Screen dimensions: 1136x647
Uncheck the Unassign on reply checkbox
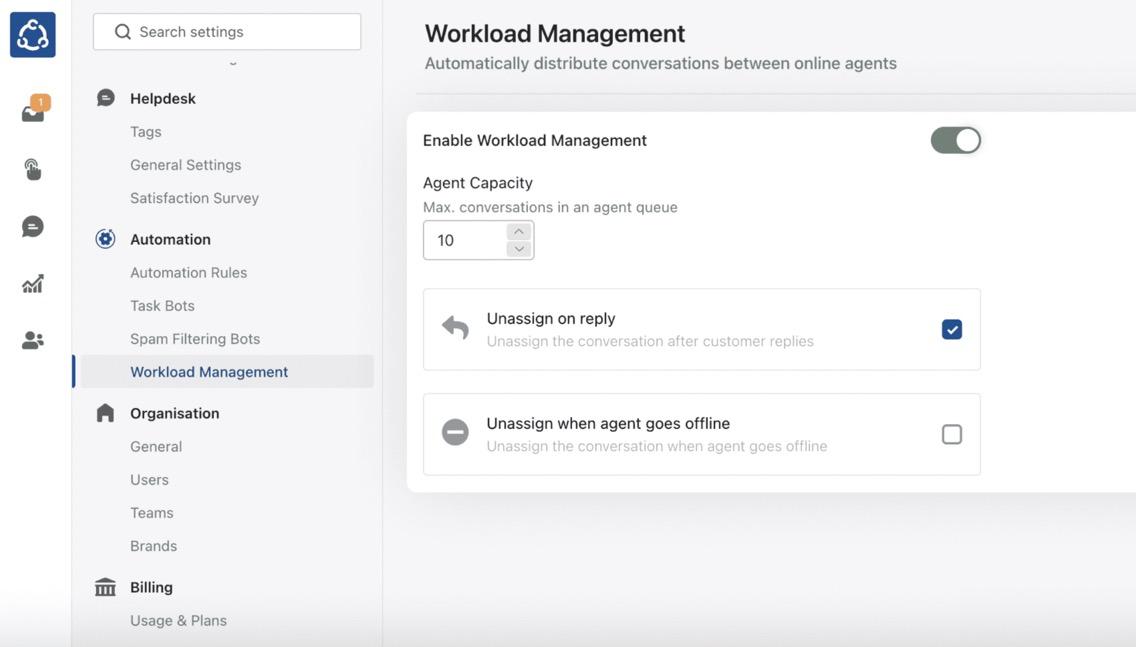pos(951,329)
